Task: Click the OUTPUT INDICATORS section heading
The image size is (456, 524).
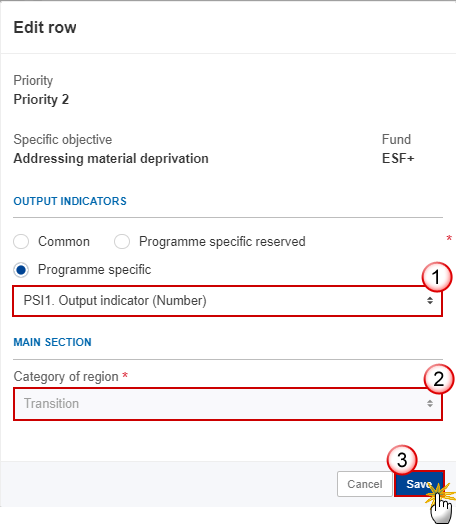Action: pos(70,201)
